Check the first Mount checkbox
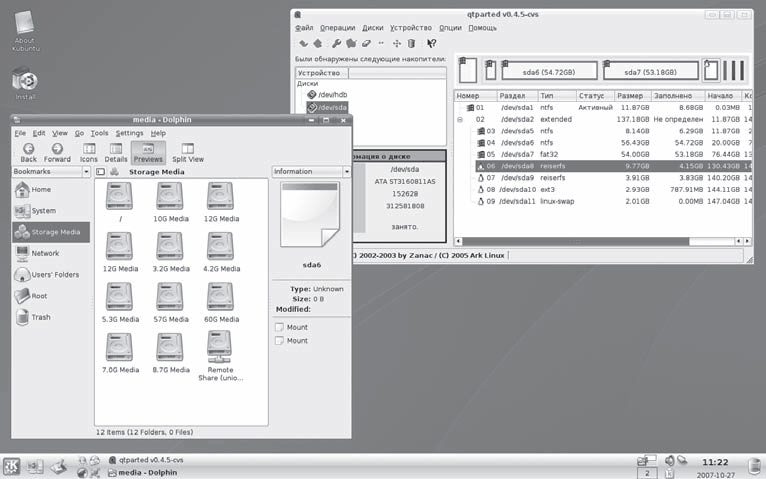The height and width of the screenshot is (479, 766). 280,327
